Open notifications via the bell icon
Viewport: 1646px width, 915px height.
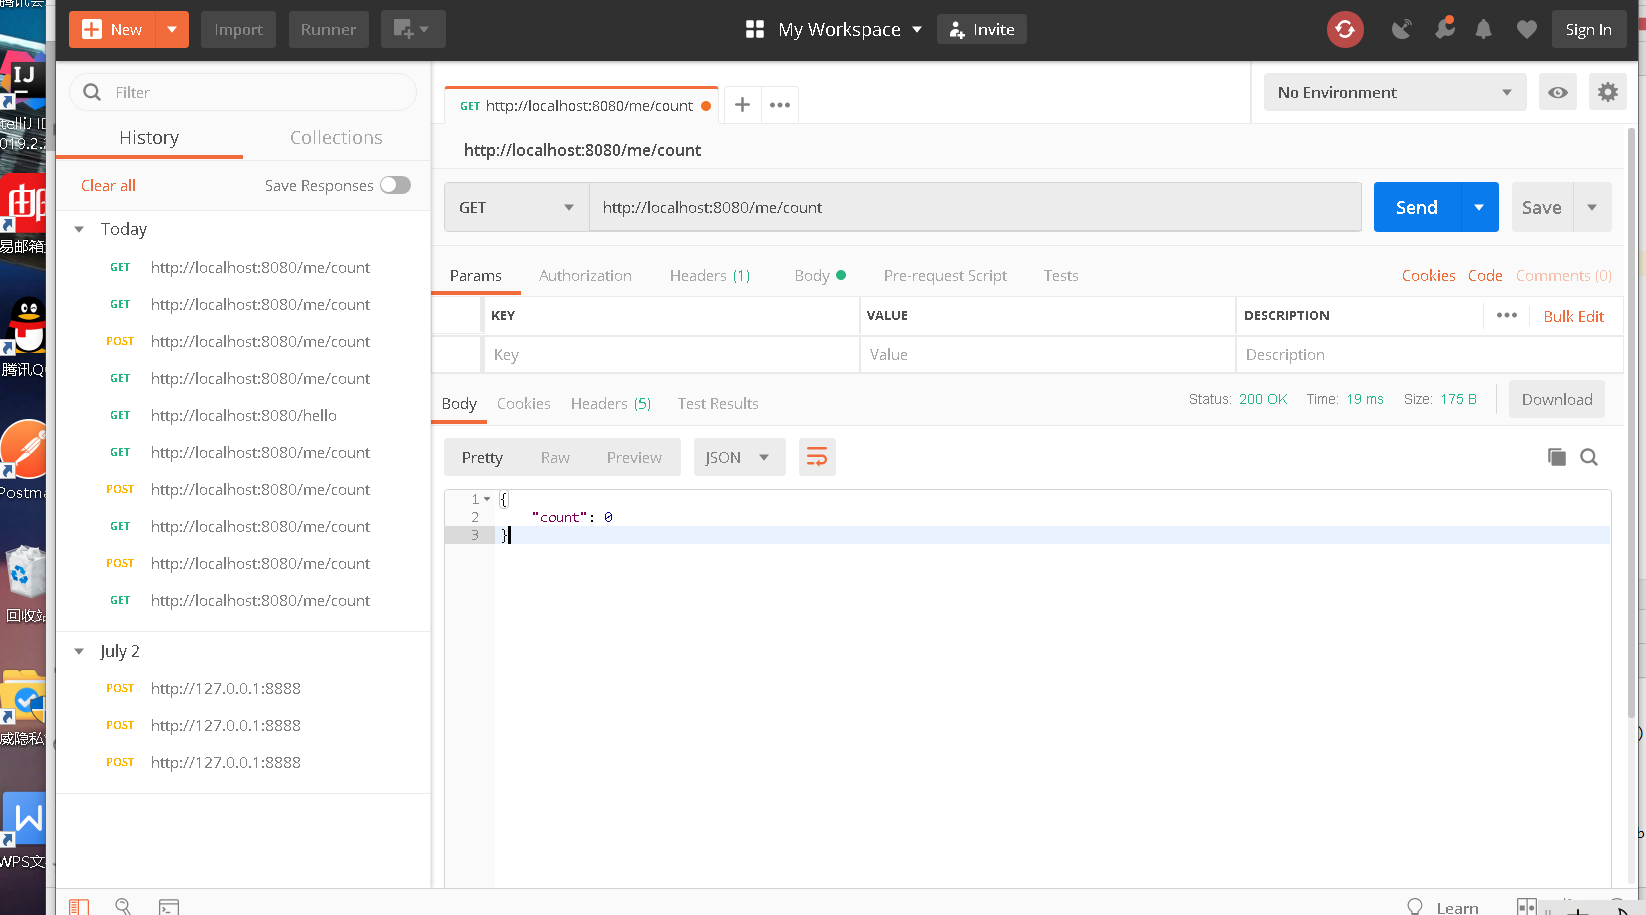pyautogui.click(x=1483, y=29)
